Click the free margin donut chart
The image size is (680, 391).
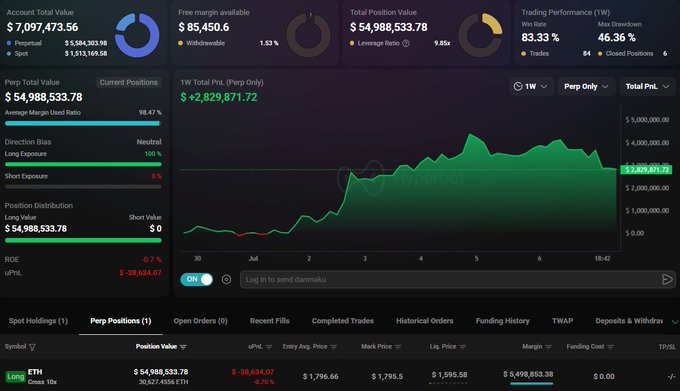pyautogui.click(x=308, y=35)
